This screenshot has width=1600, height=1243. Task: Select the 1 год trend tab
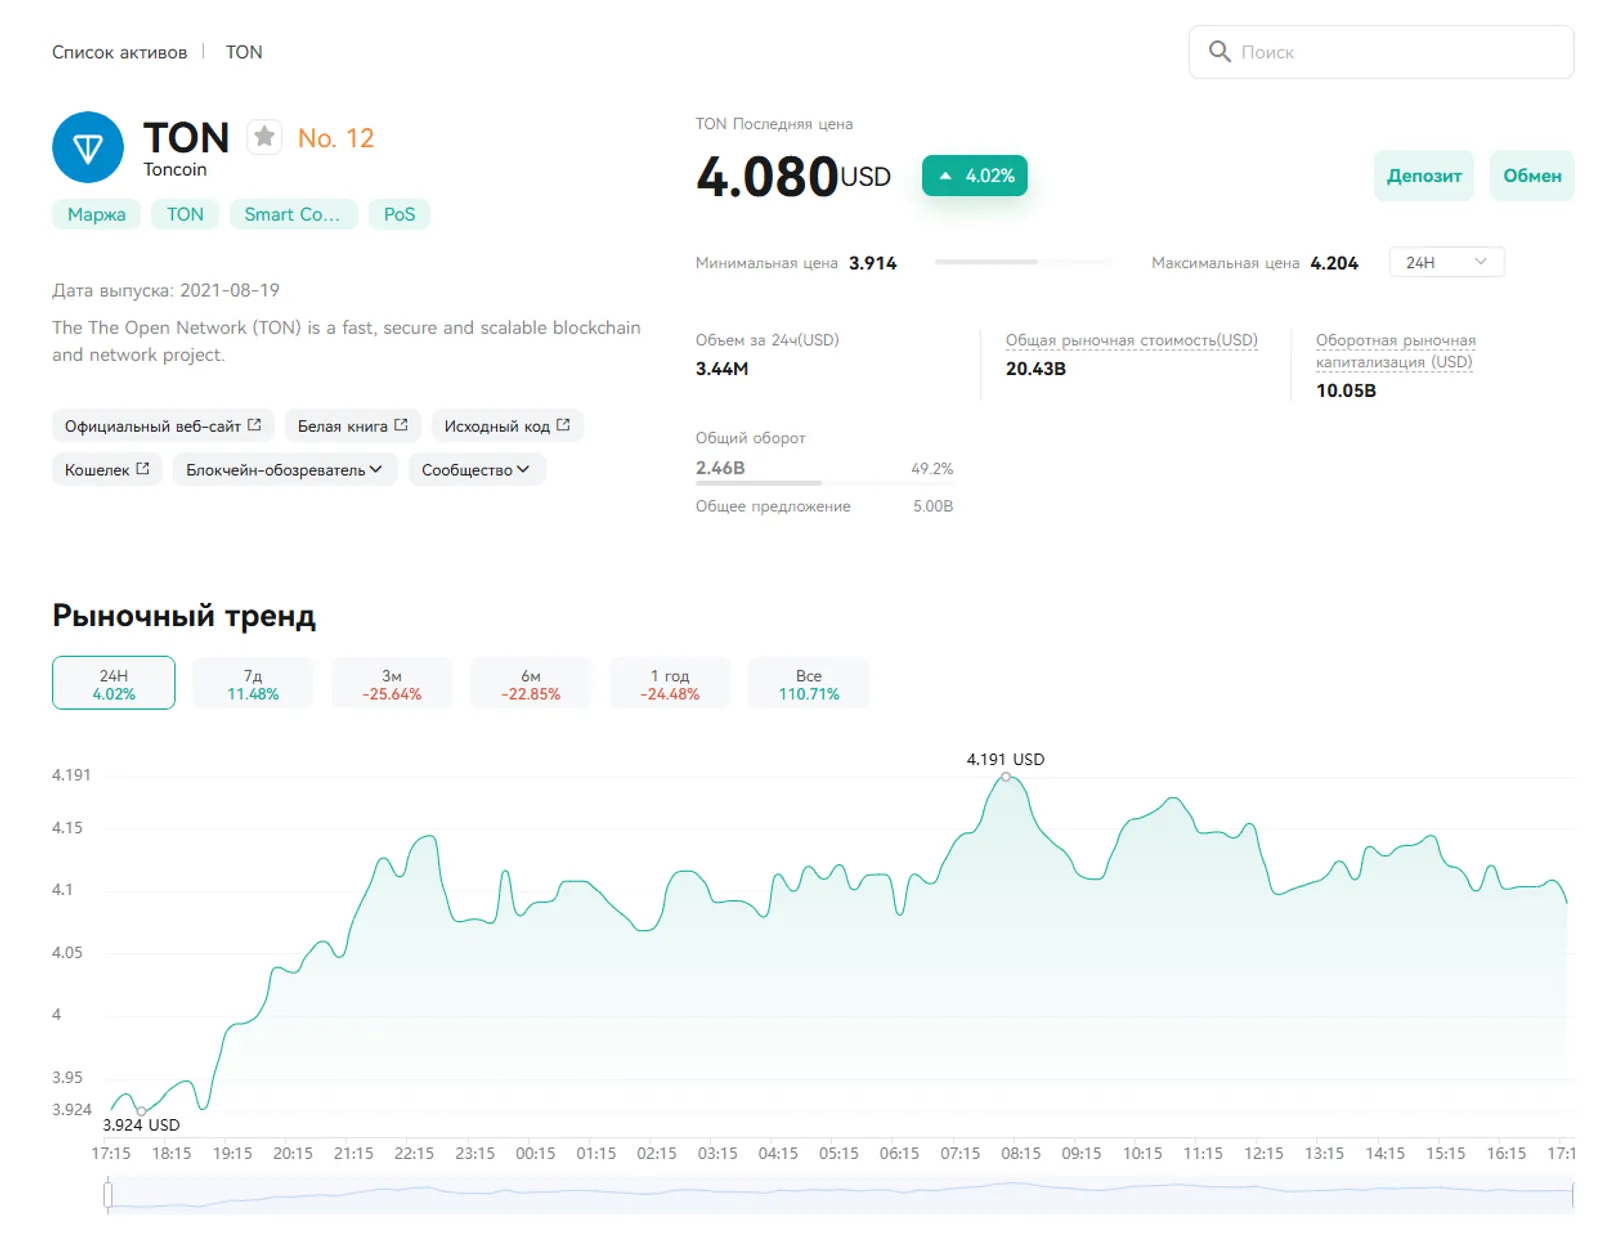pyautogui.click(x=670, y=683)
